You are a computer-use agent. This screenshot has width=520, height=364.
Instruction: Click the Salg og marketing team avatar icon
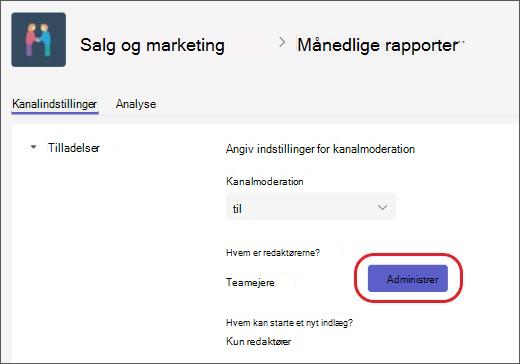tap(39, 40)
